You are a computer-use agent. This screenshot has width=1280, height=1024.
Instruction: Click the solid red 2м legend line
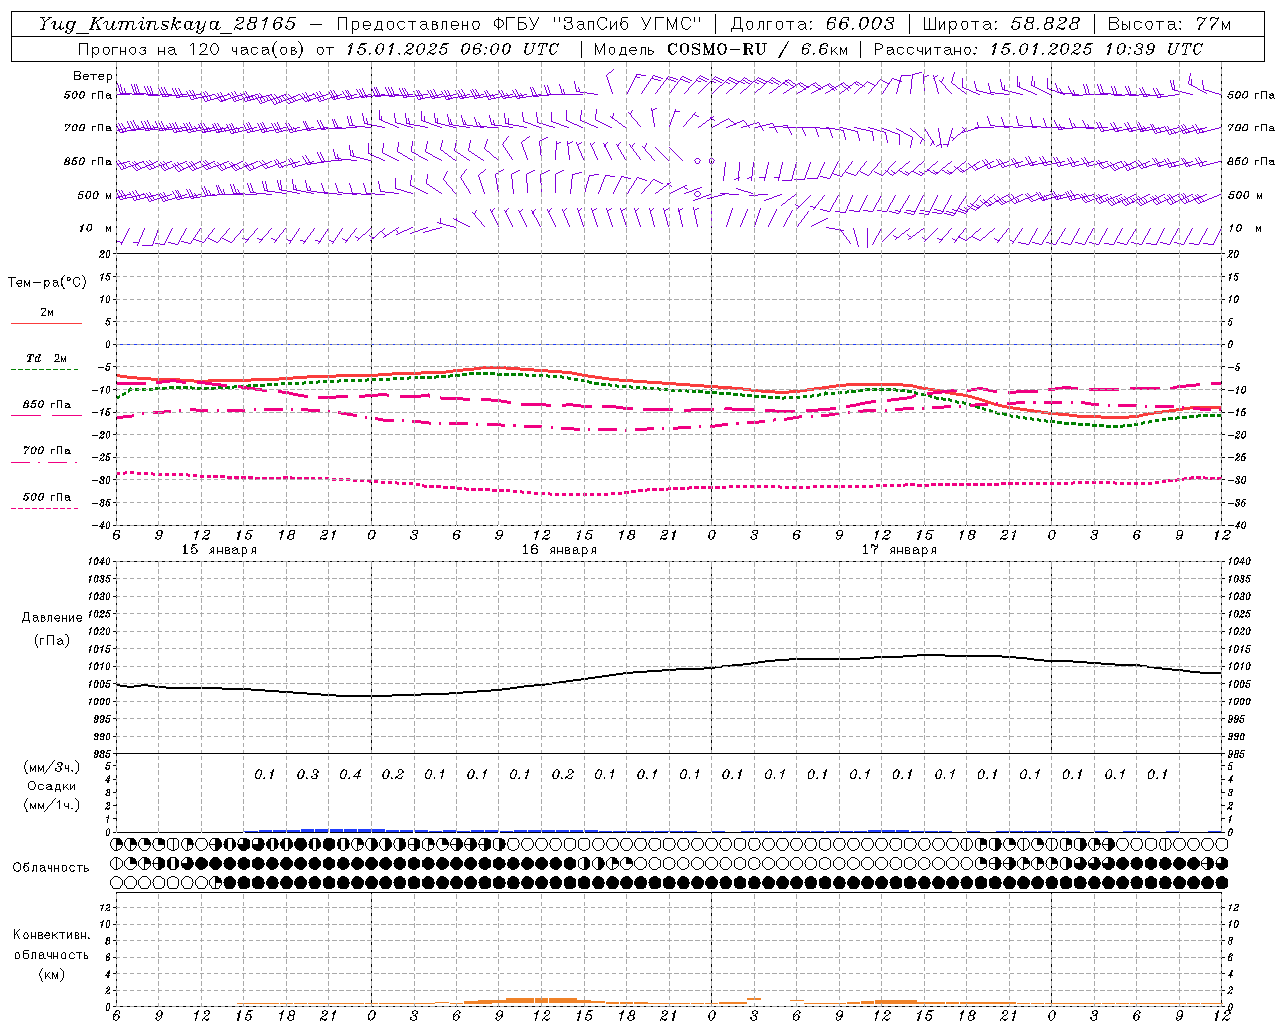coord(46,324)
